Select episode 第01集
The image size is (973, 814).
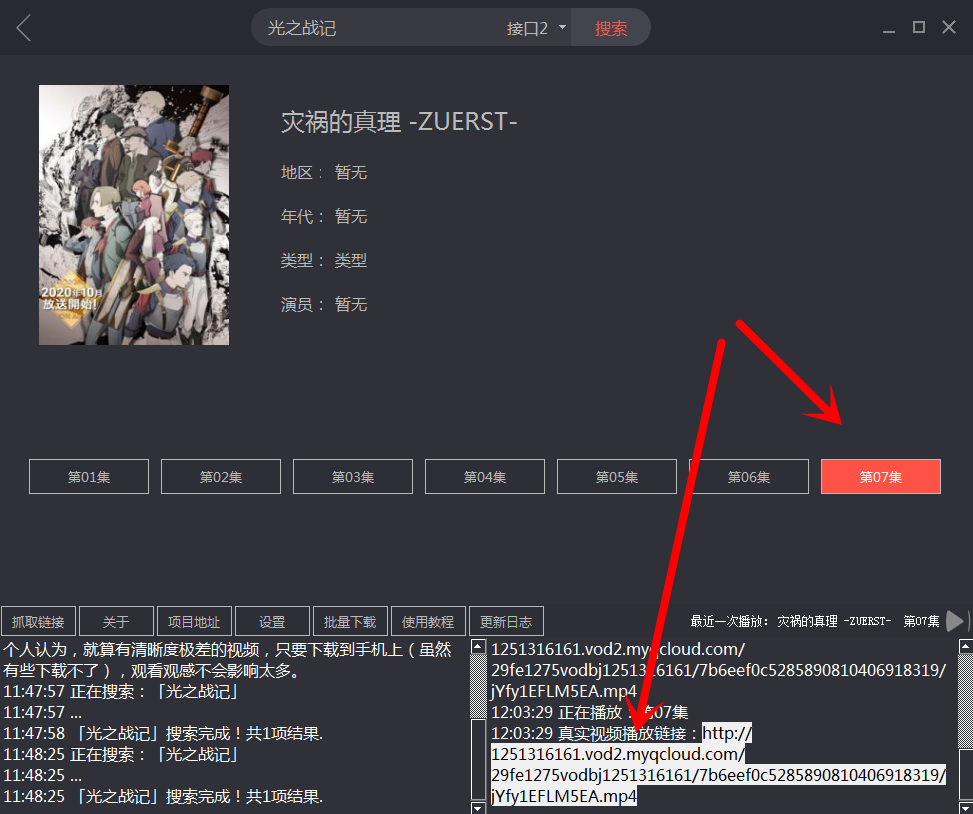89,476
